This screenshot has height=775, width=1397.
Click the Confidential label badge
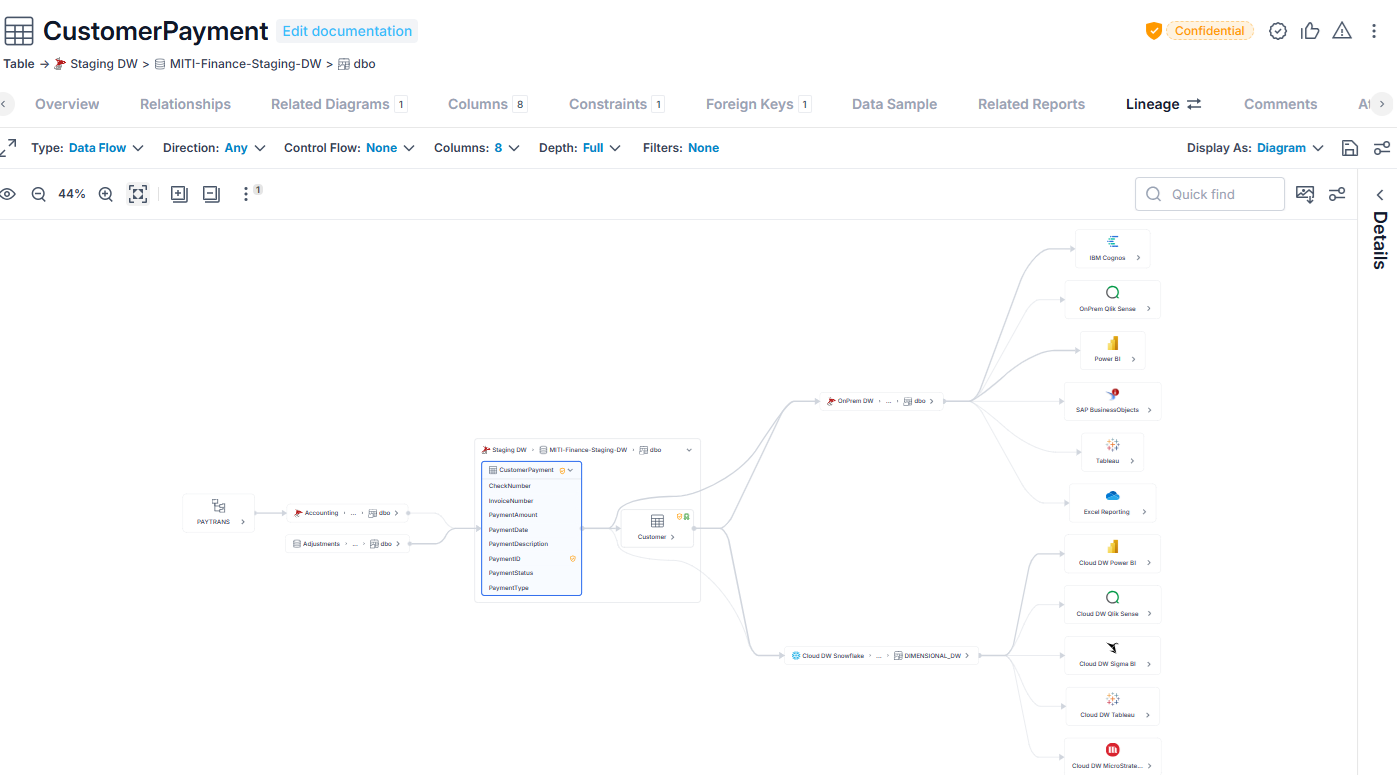coord(1209,31)
